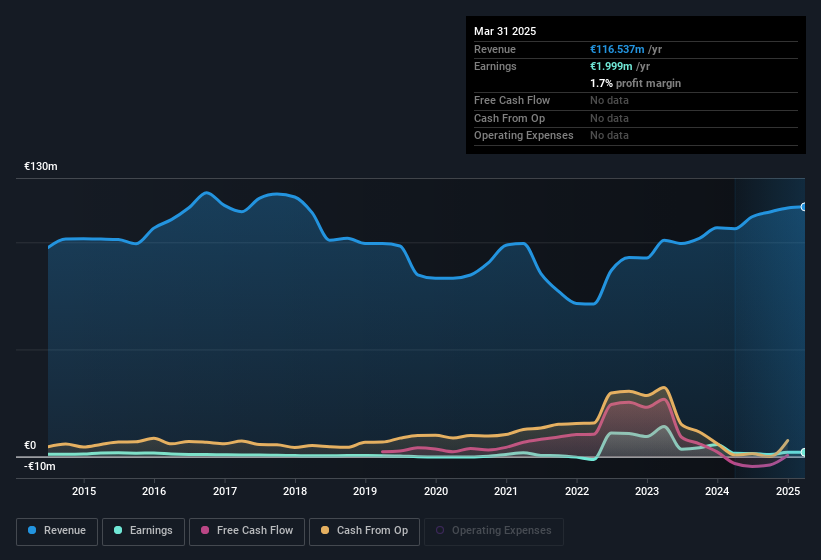Click the 2024 x-axis label
Image resolution: width=821 pixels, height=560 pixels.
pos(717,491)
